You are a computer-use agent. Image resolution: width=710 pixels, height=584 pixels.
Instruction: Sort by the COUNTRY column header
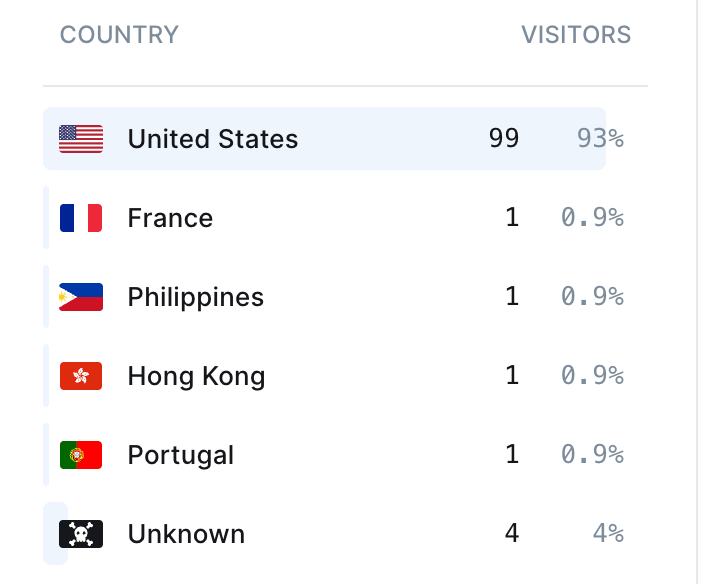(x=119, y=35)
